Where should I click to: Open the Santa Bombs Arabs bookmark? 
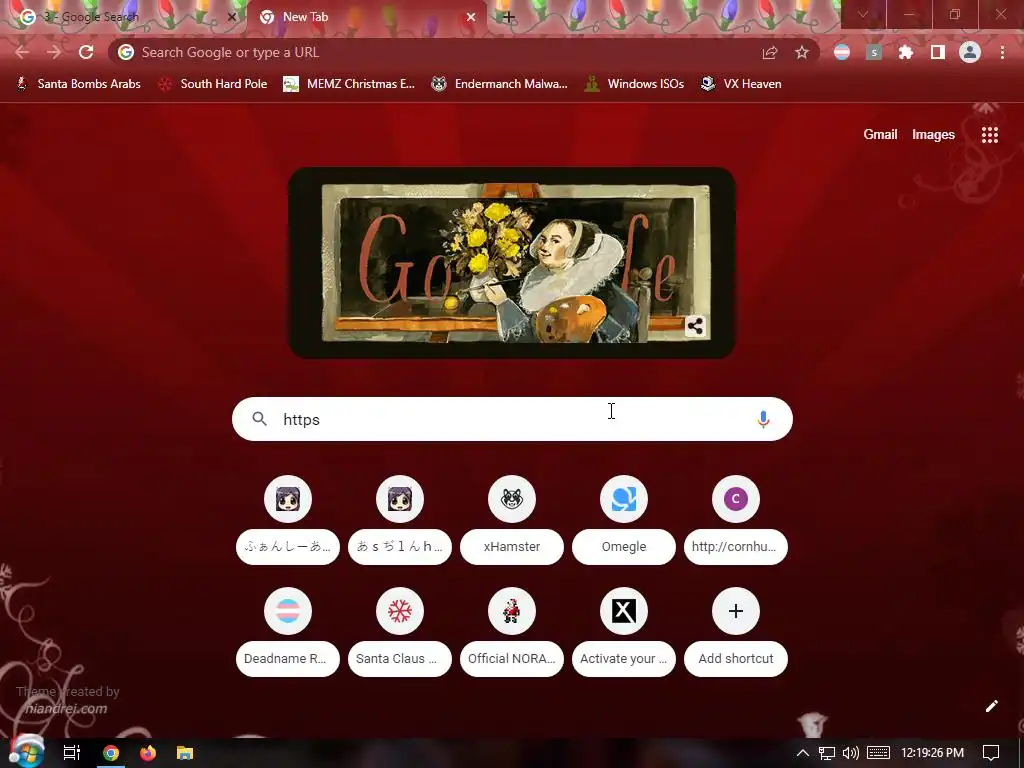78,84
